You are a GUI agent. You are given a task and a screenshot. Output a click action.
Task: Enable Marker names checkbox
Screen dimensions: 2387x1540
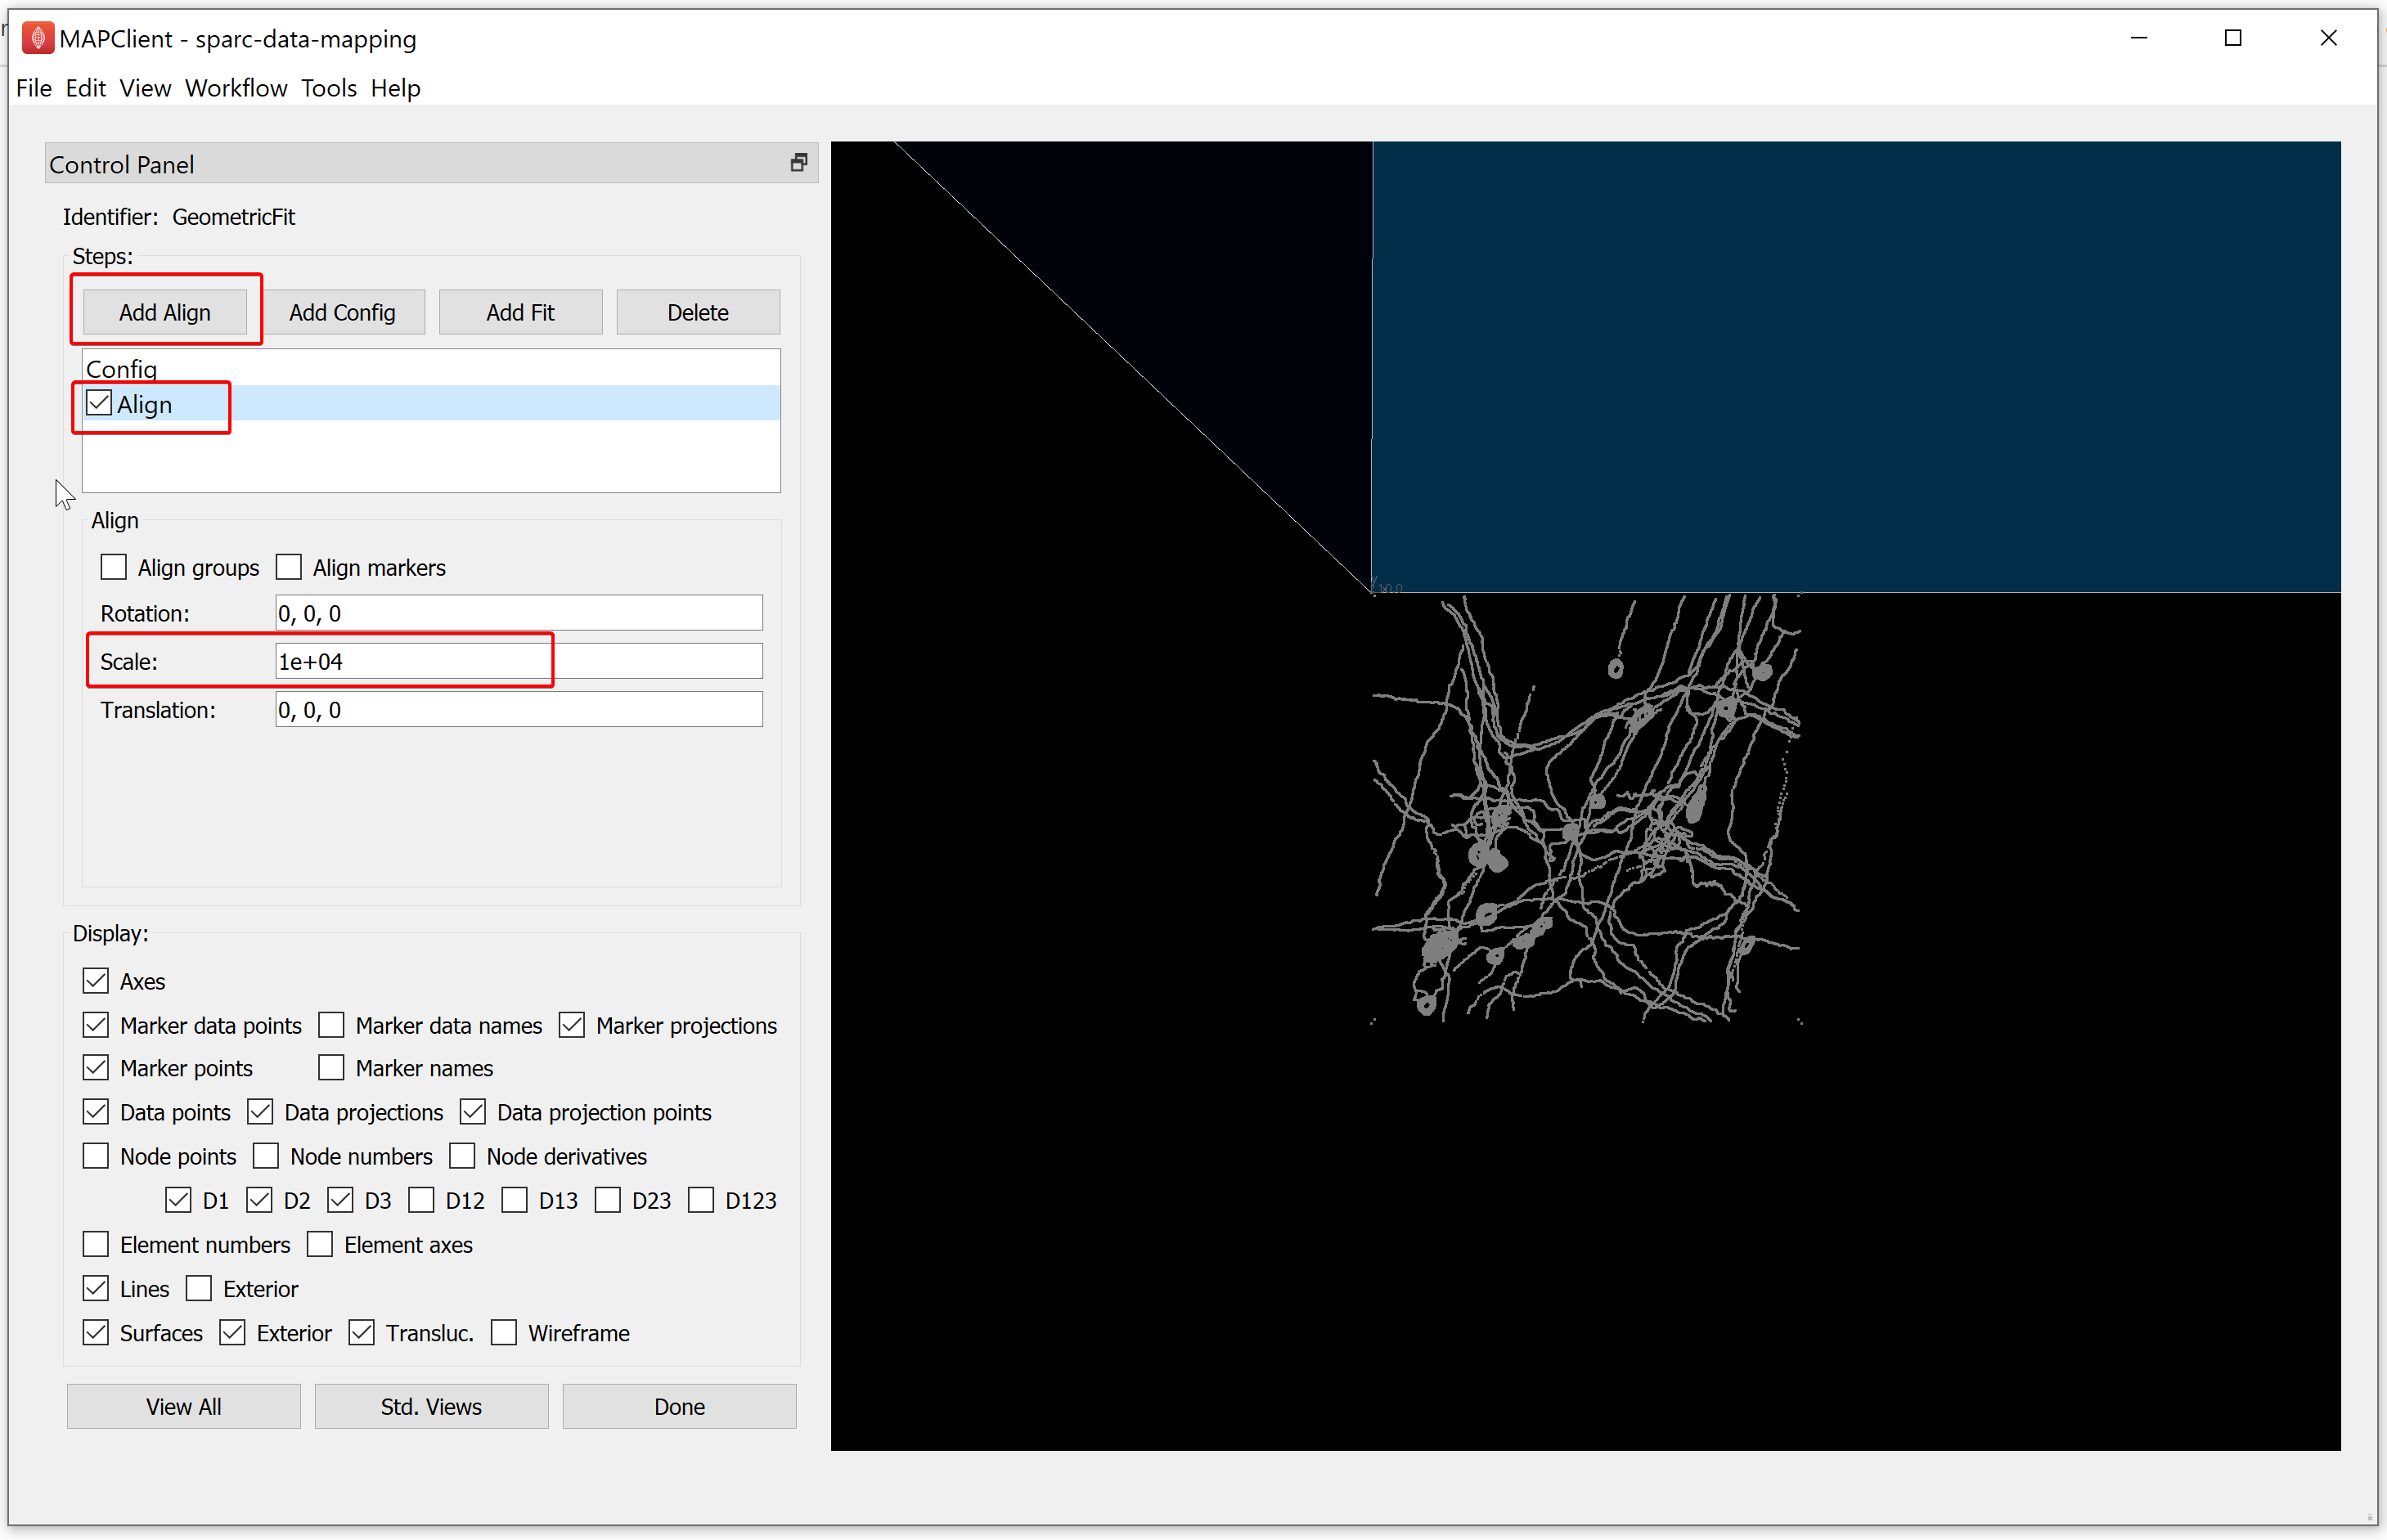tap(331, 1067)
